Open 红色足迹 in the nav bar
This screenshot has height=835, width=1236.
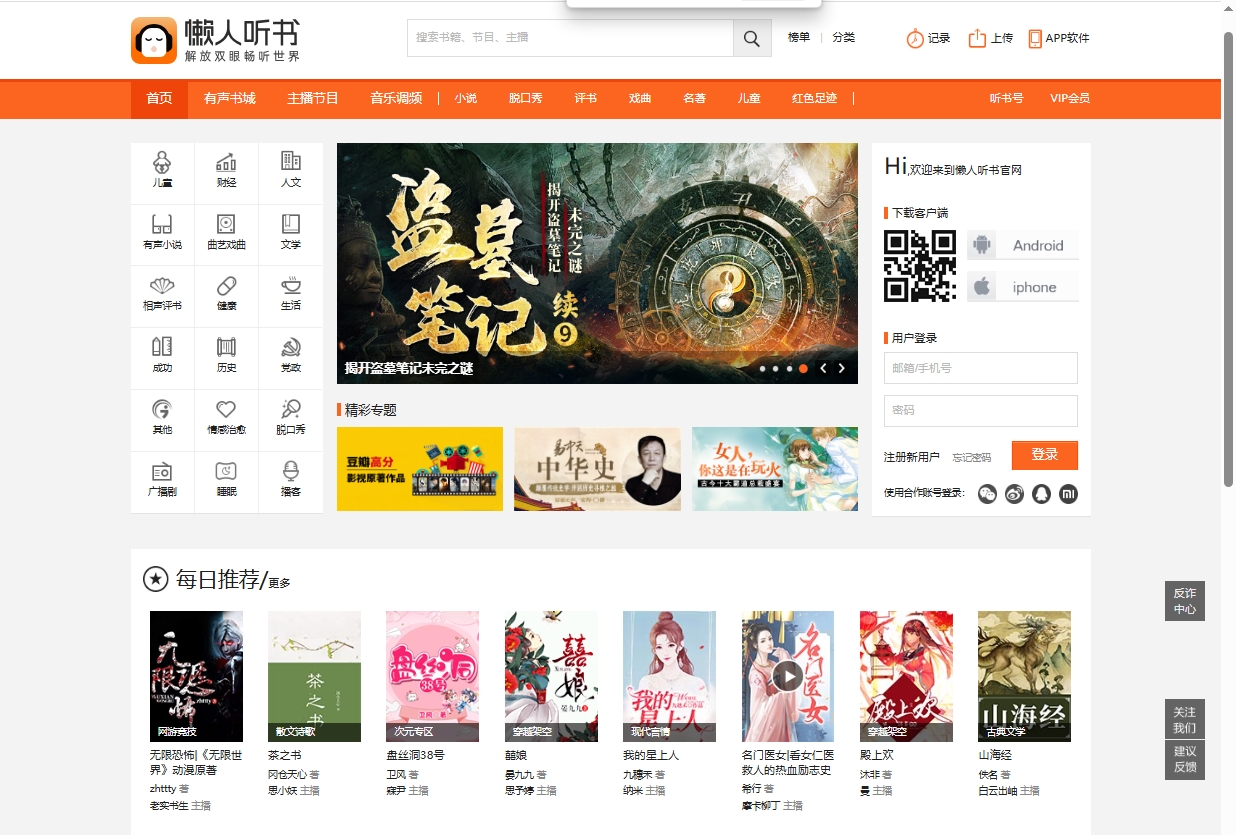click(814, 98)
